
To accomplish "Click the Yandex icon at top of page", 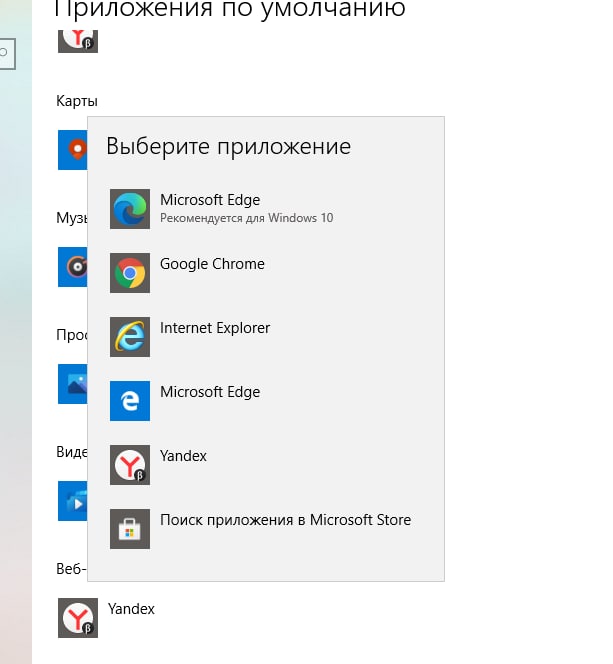I will coord(78,41).
